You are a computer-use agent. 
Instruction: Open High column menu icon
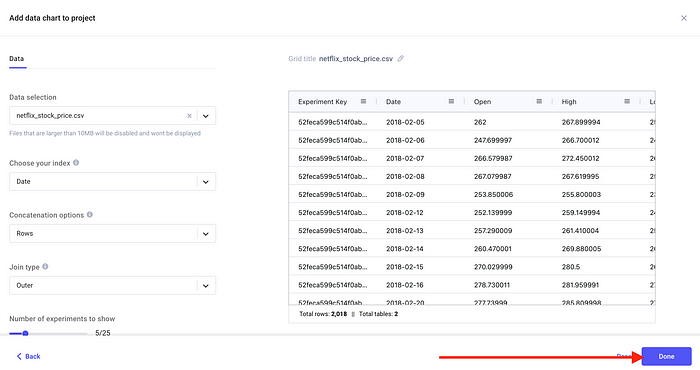tap(627, 101)
